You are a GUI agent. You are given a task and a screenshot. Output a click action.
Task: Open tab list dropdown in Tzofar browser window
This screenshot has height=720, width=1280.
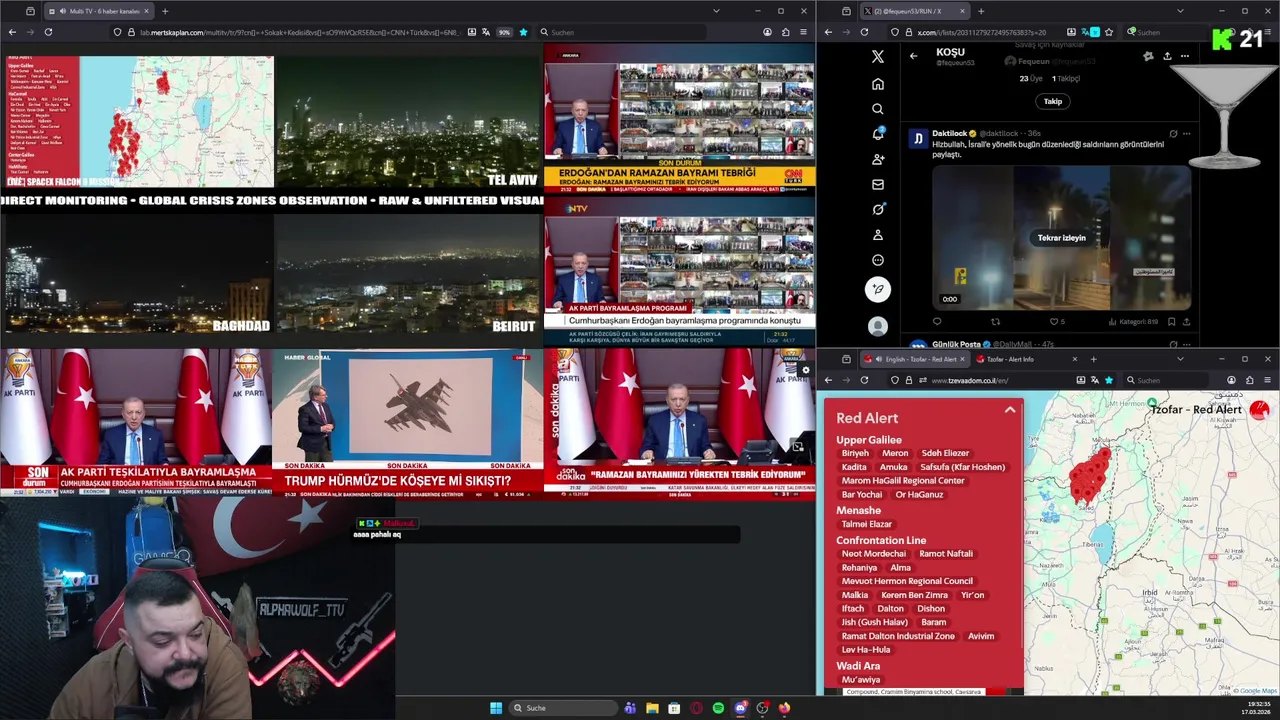[1180, 359]
